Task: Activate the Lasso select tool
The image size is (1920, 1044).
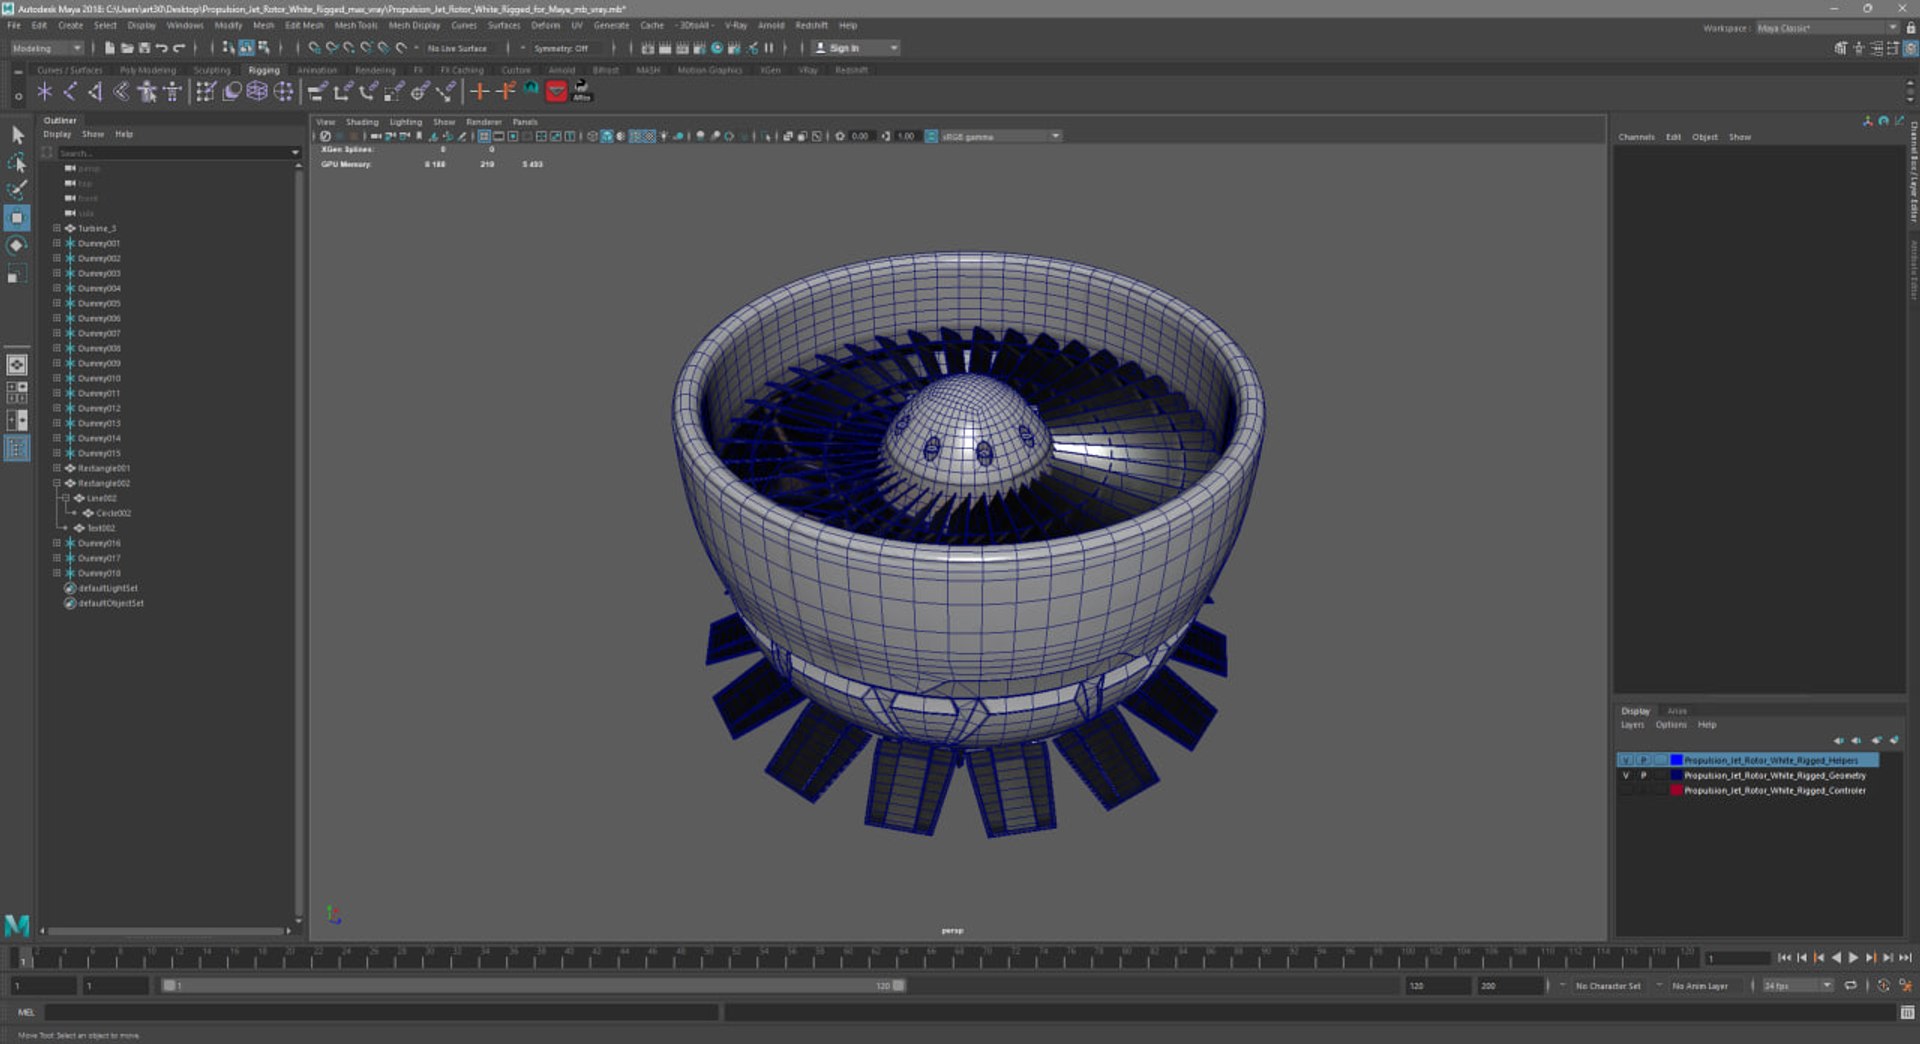Action: [17, 162]
